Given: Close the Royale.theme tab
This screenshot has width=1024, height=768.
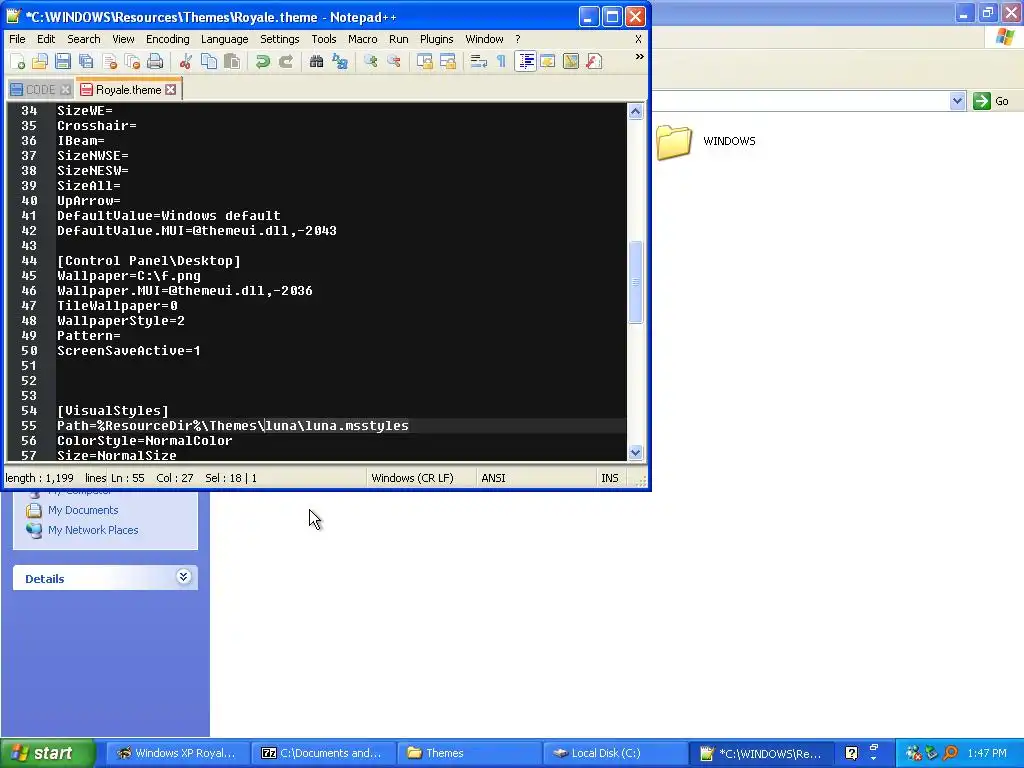Looking at the screenshot, I should pos(170,89).
